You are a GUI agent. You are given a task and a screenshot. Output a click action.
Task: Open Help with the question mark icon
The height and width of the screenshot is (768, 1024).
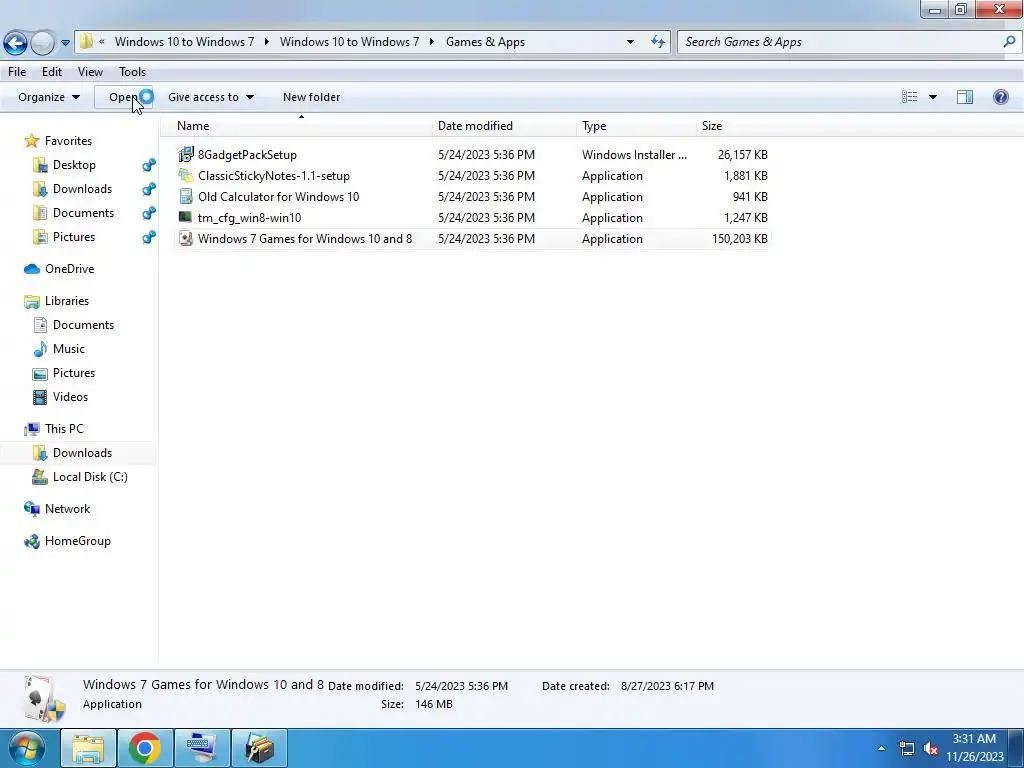pyautogui.click(x=1000, y=97)
